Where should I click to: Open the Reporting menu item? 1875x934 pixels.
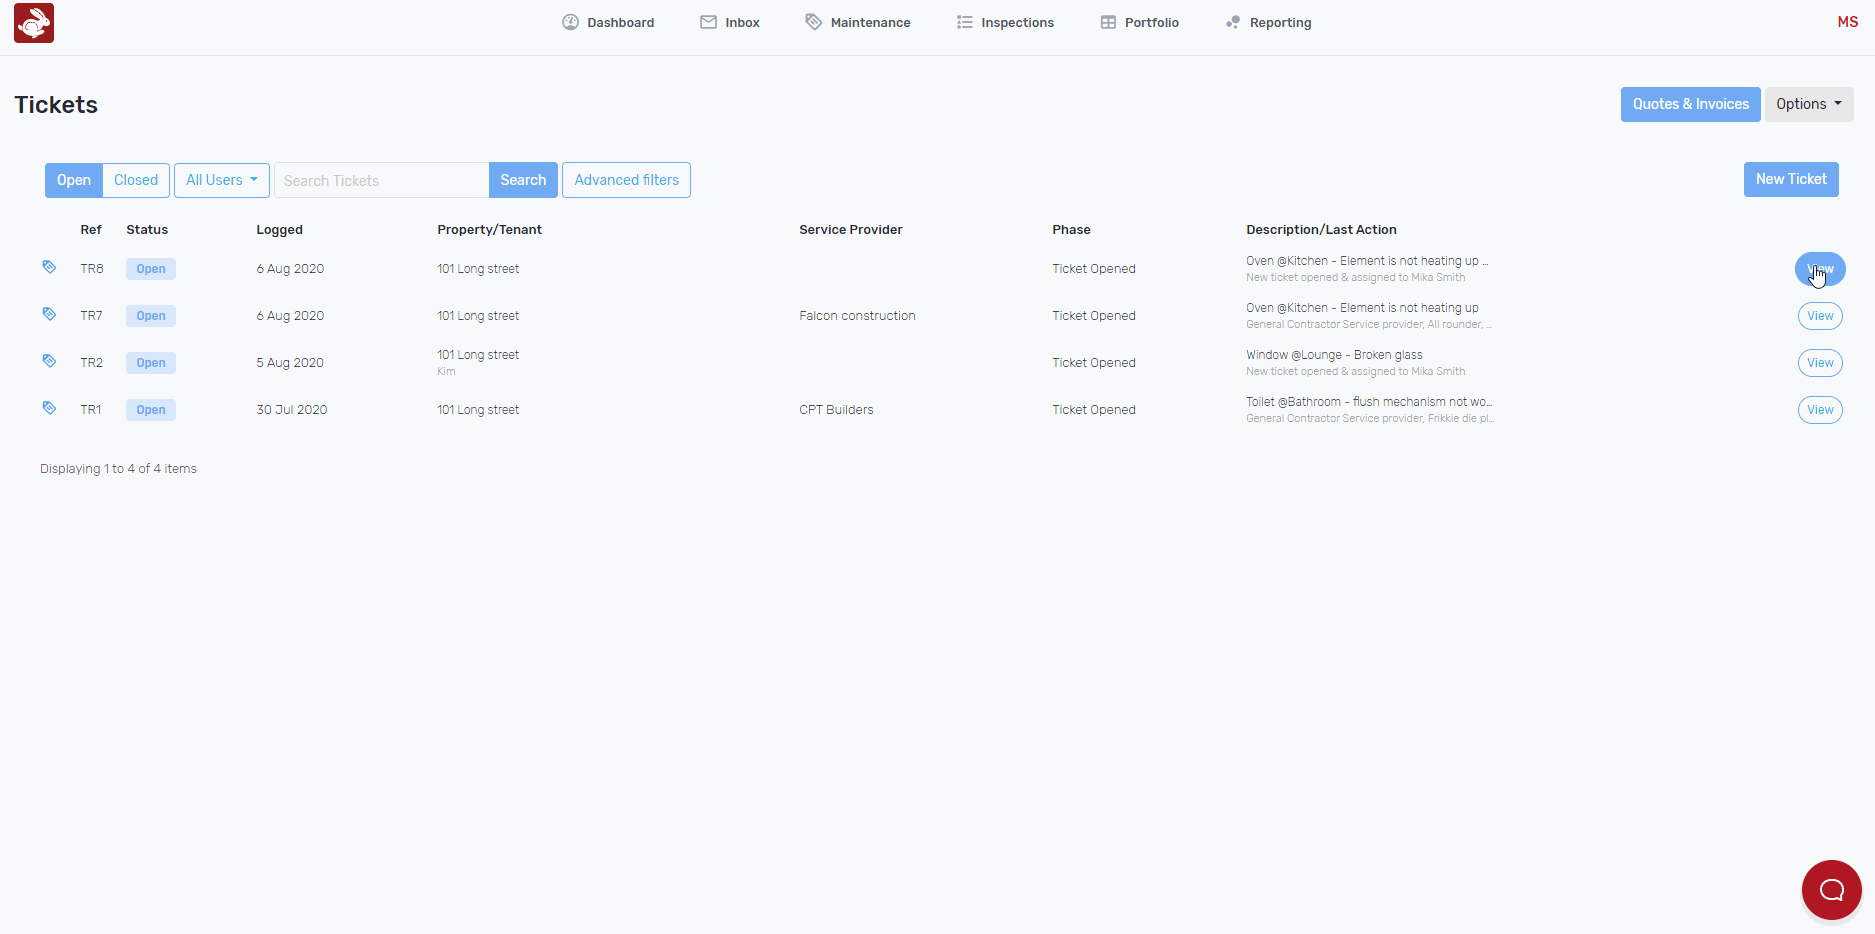(1269, 22)
